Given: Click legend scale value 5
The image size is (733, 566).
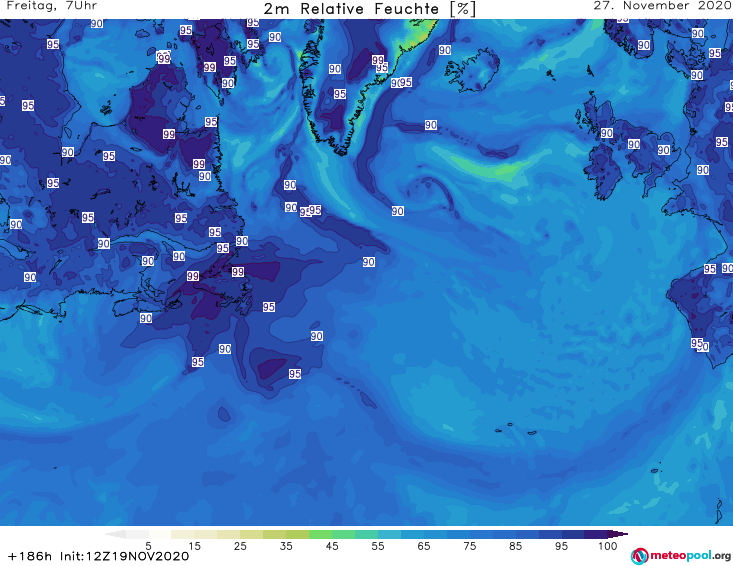Looking at the screenshot, I should [148, 546].
